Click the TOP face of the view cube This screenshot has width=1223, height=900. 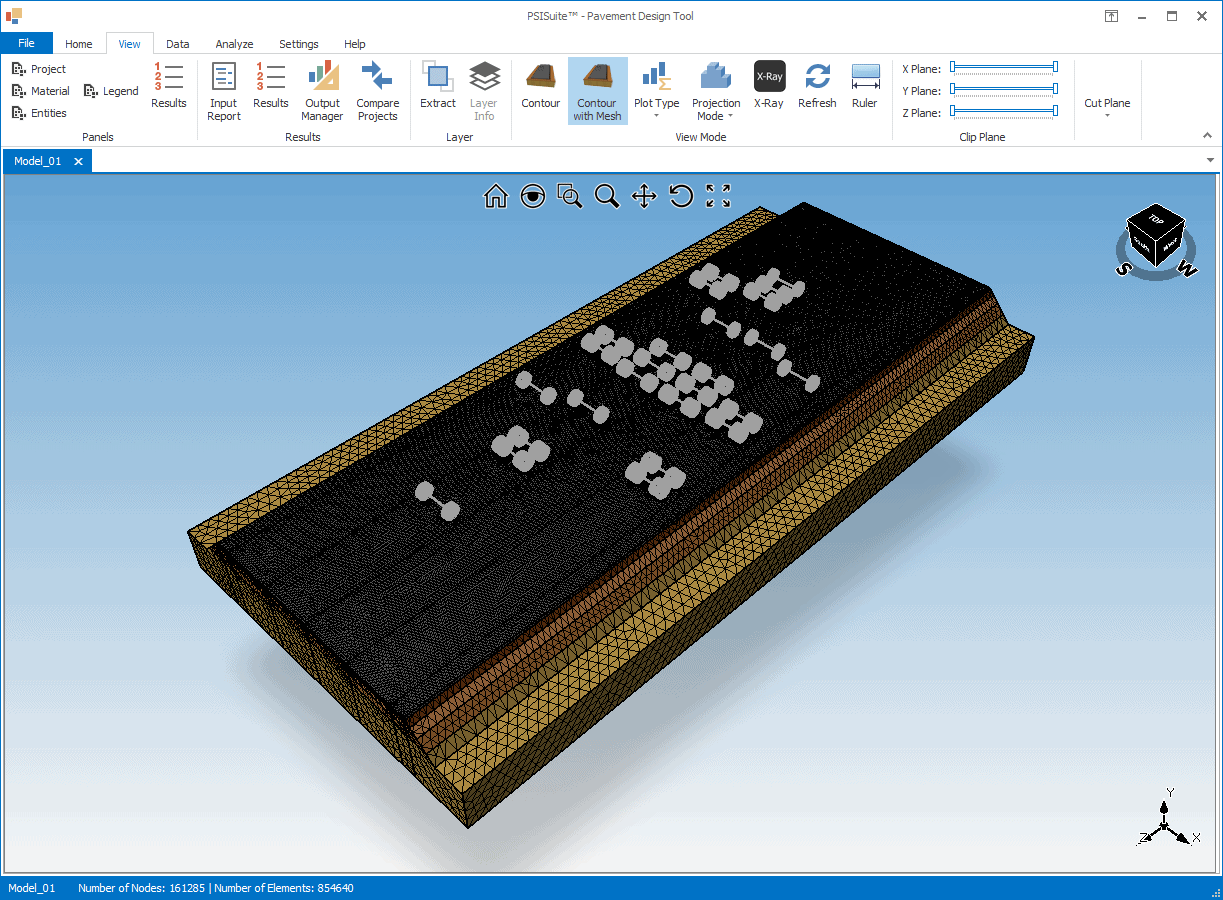[1156, 219]
